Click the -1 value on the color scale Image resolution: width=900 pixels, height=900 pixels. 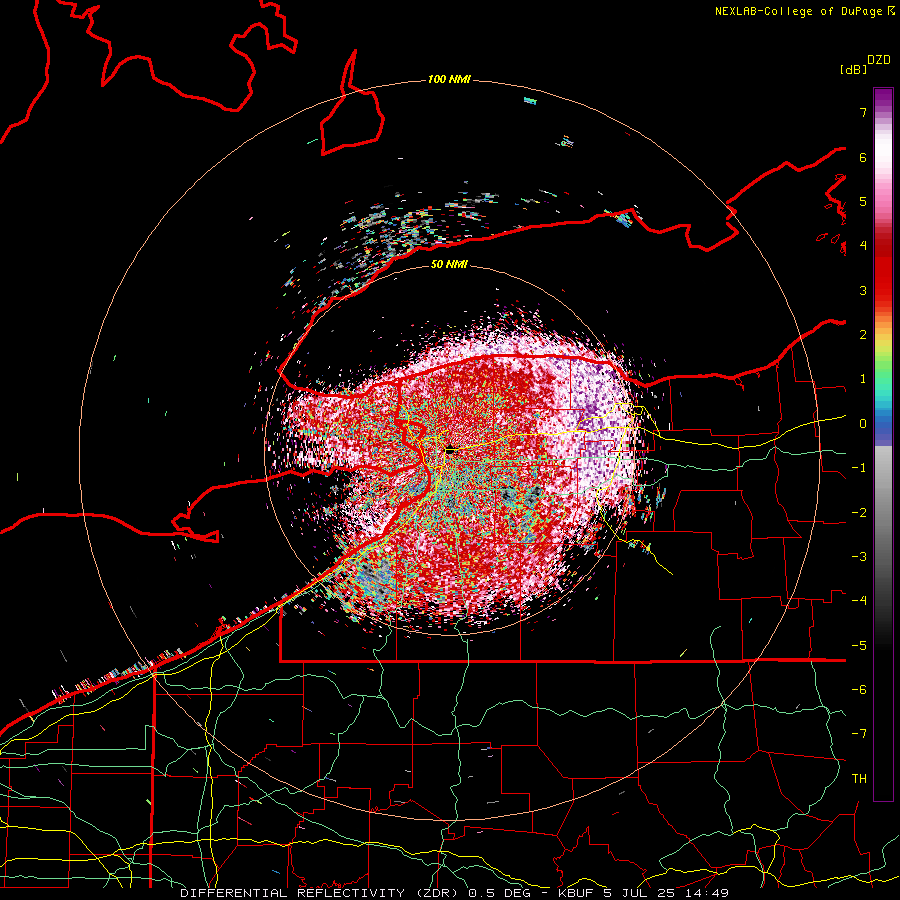coord(859,468)
